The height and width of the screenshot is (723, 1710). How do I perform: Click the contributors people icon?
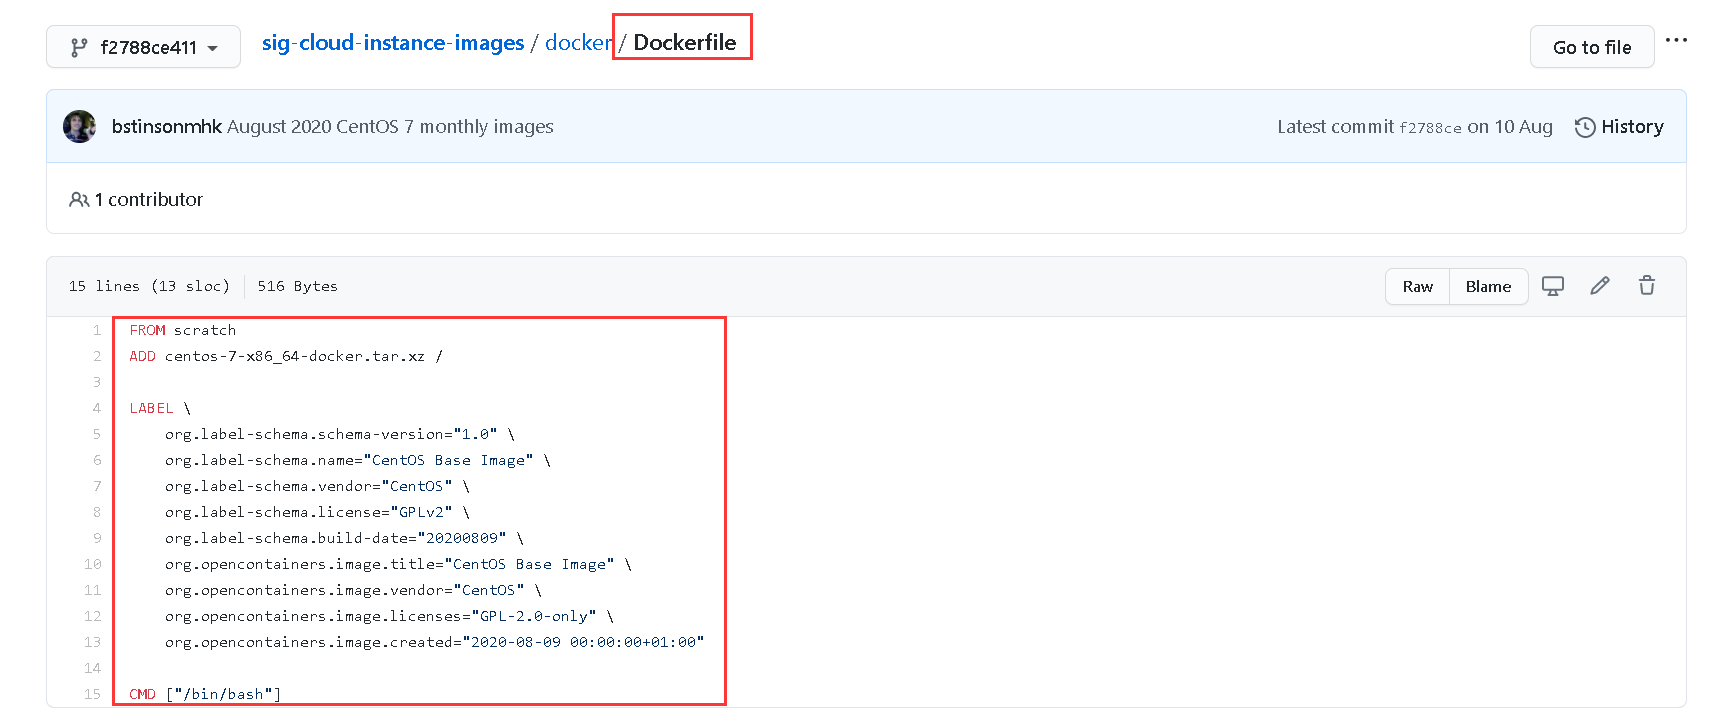point(79,200)
